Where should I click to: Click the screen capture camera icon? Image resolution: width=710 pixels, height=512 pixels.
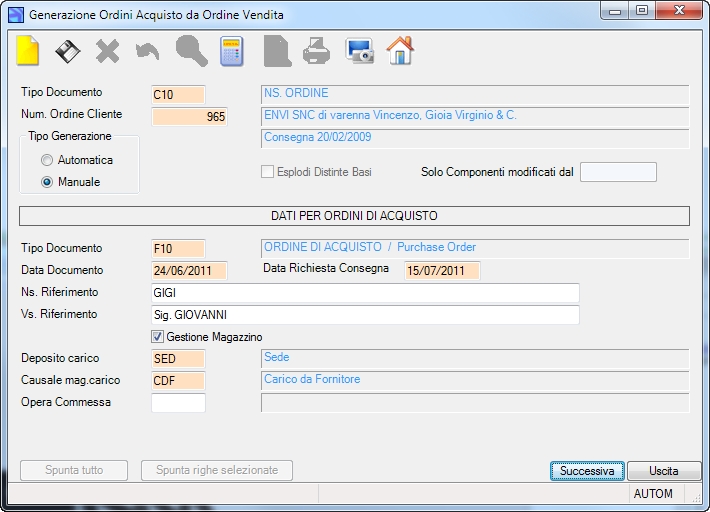360,51
